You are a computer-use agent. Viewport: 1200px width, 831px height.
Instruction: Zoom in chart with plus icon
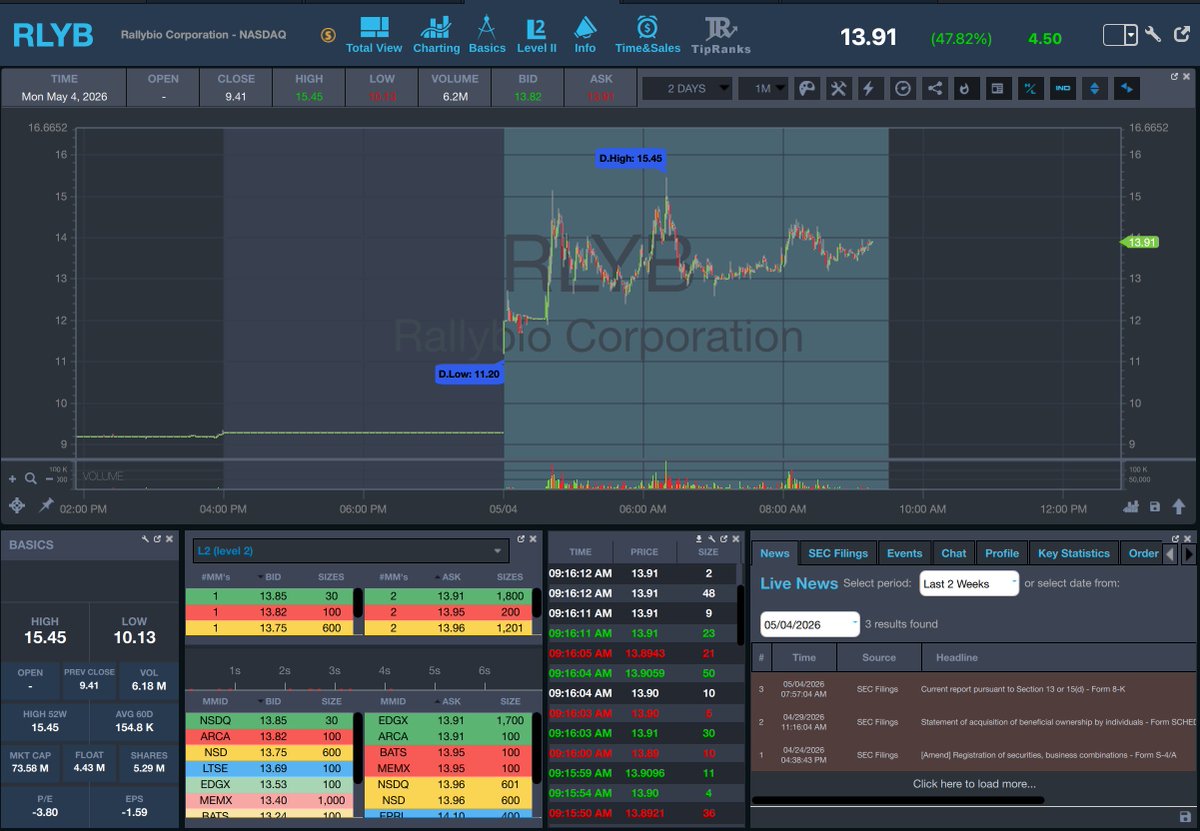(13, 478)
